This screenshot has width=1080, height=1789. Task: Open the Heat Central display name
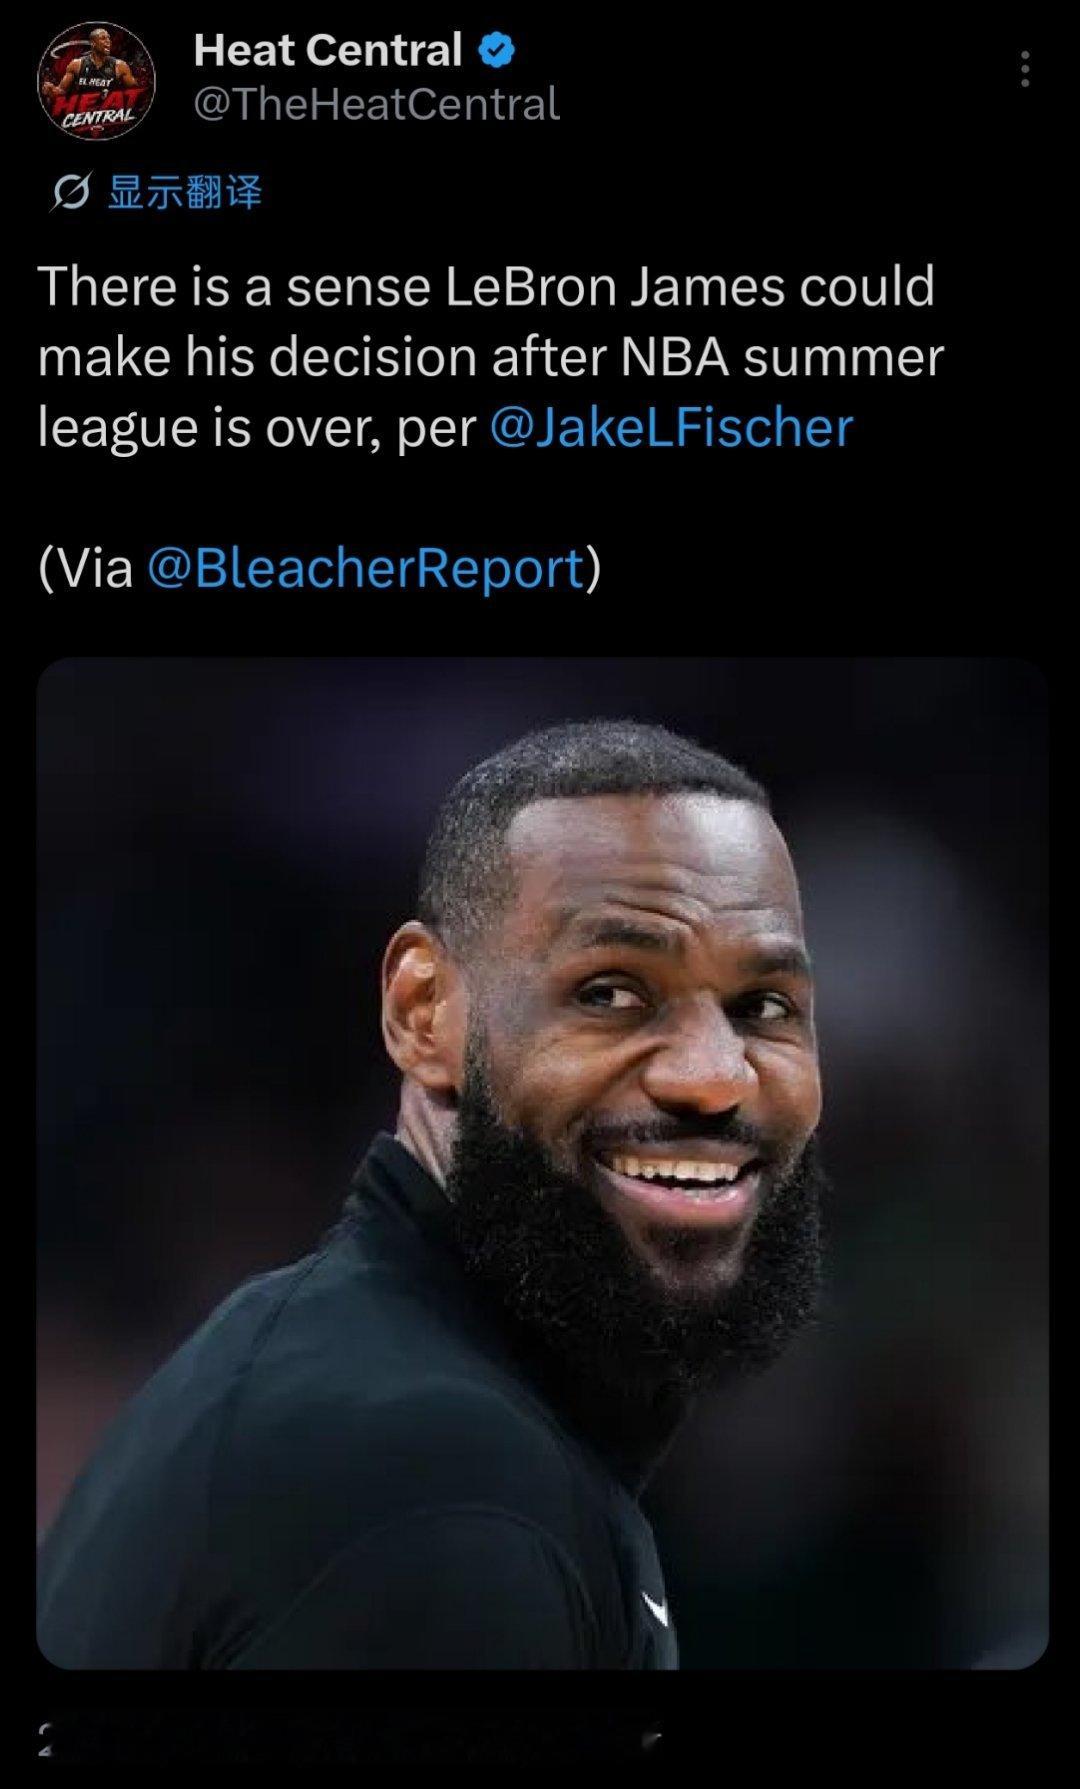327,50
